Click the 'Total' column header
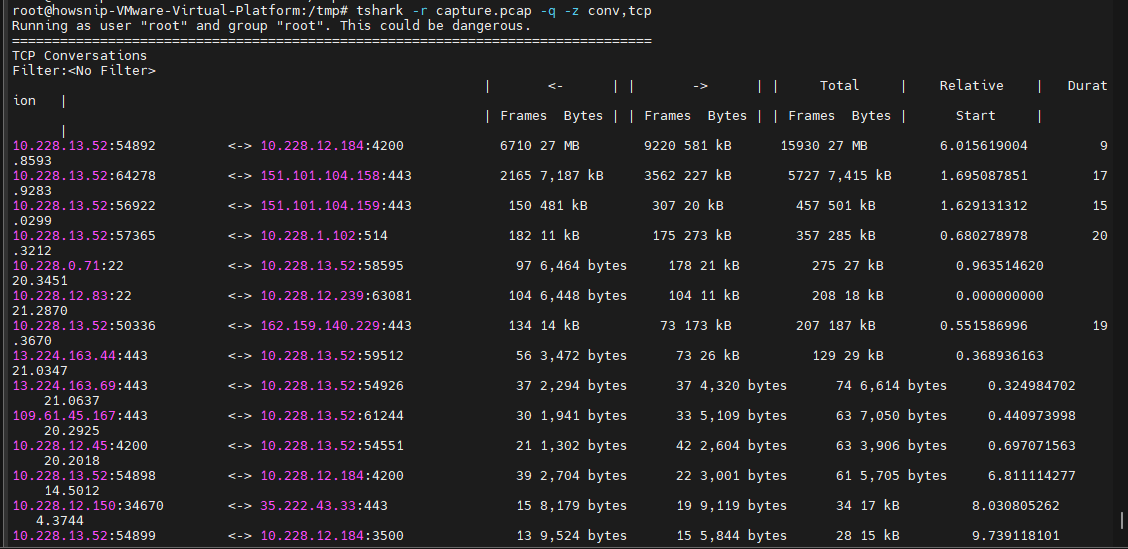Image resolution: width=1128 pixels, height=549 pixels. 840,86
